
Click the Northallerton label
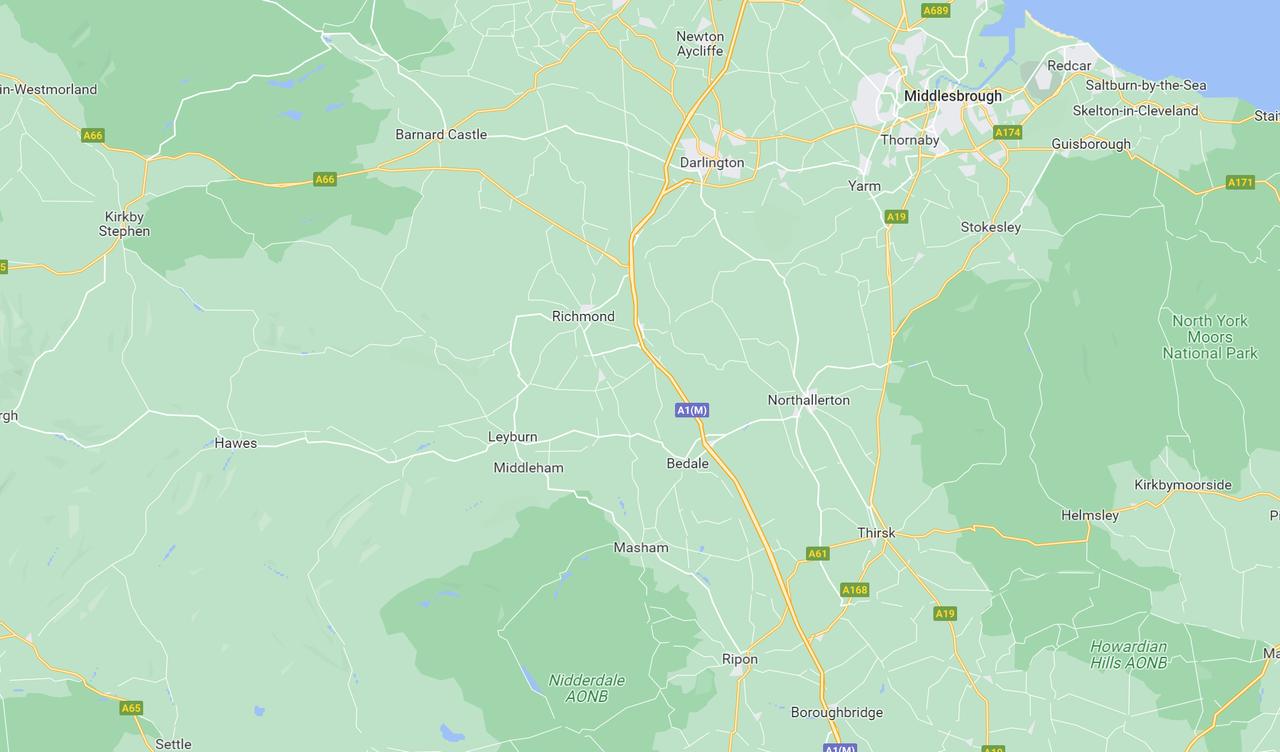[809, 400]
